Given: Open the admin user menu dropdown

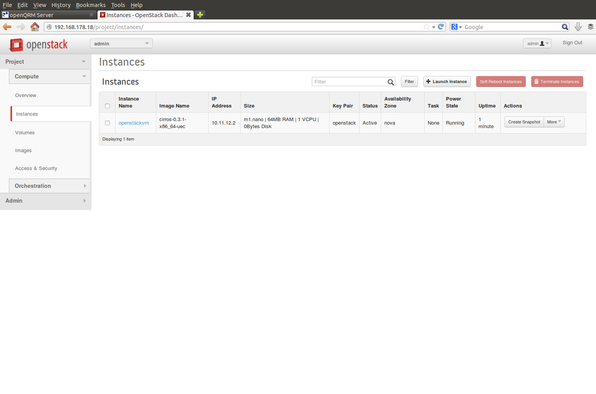Looking at the screenshot, I should point(537,44).
